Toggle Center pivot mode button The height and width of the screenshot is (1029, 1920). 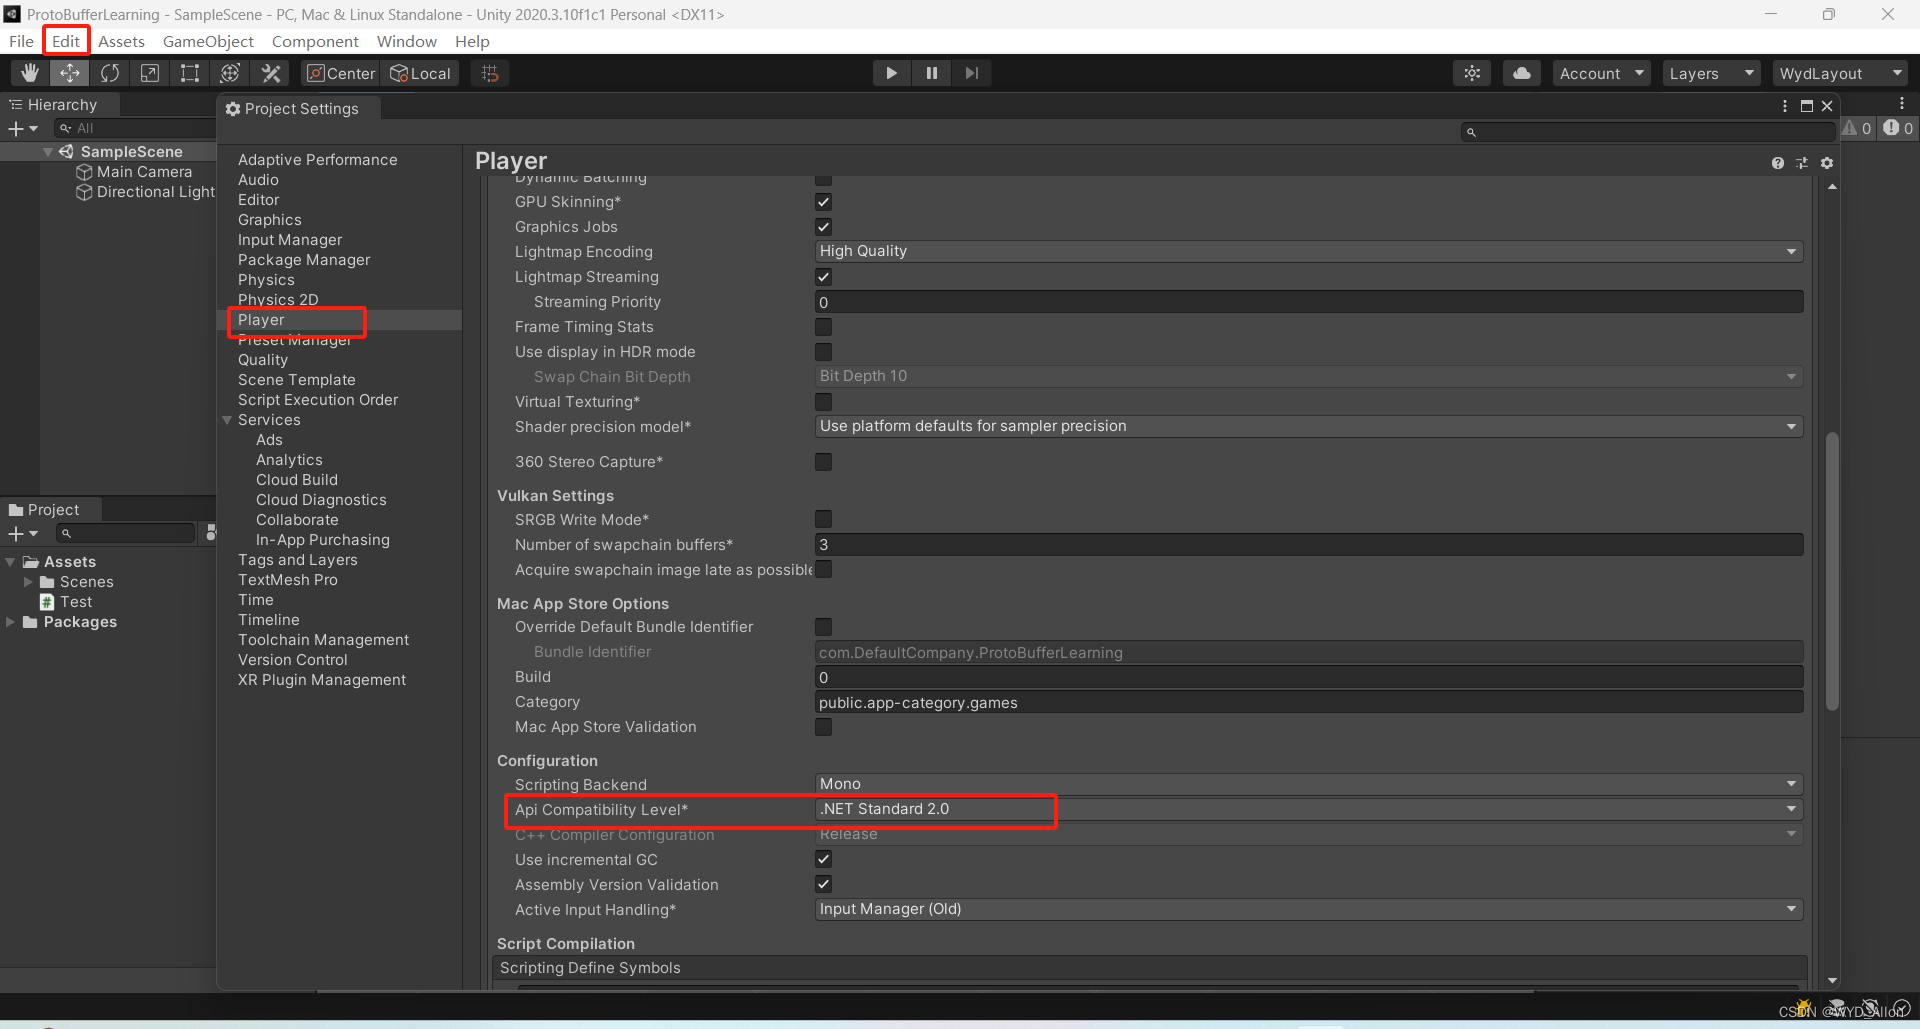coord(340,73)
